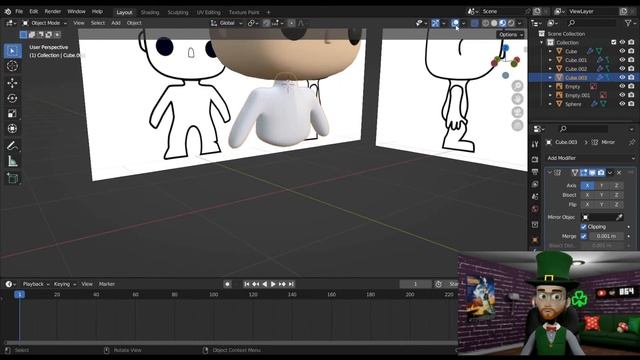Open the Edit menu
640x360 pixels.
pyautogui.click(x=34, y=11)
